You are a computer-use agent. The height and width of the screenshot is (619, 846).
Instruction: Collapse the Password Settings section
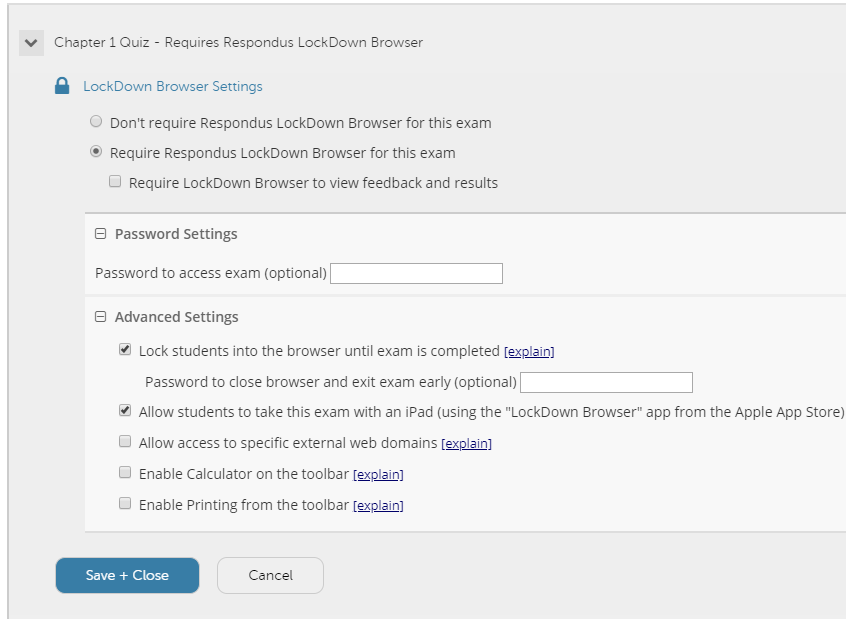100,234
